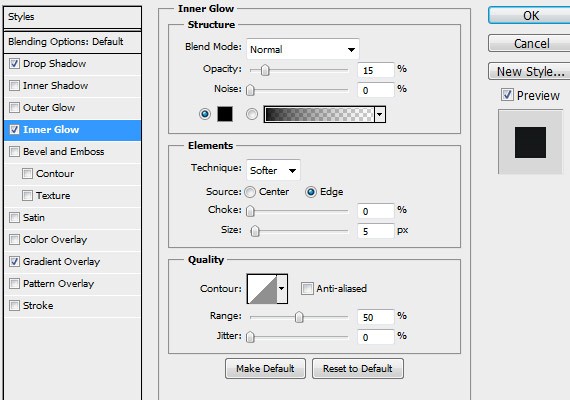The image size is (570, 400).
Task: Enable the Inner Shadow checkbox
Action: (x=15, y=86)
